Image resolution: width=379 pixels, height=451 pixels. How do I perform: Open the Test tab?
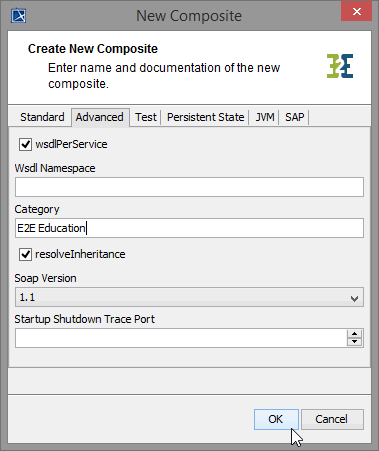[146, 117]
